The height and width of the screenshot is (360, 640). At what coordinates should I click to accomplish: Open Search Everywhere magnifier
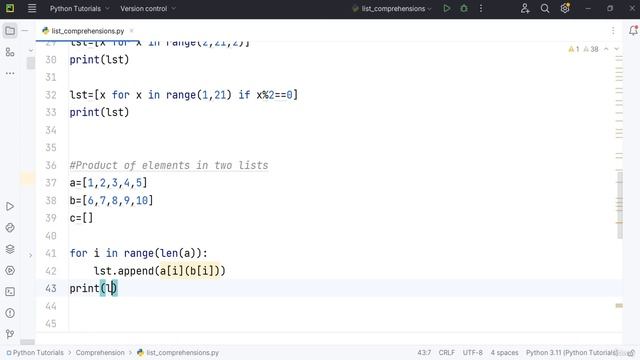(545, 8)
